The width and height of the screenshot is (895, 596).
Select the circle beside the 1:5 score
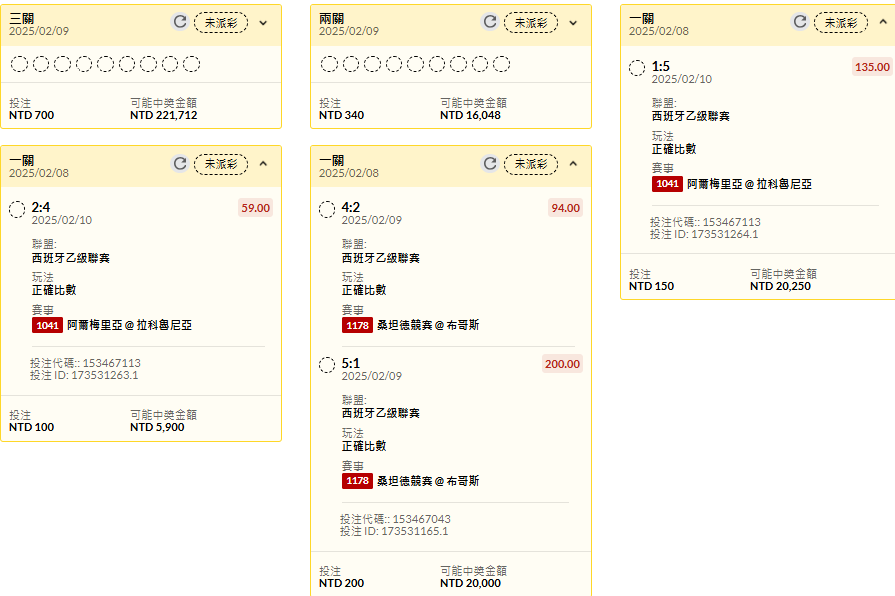[637, 68]
